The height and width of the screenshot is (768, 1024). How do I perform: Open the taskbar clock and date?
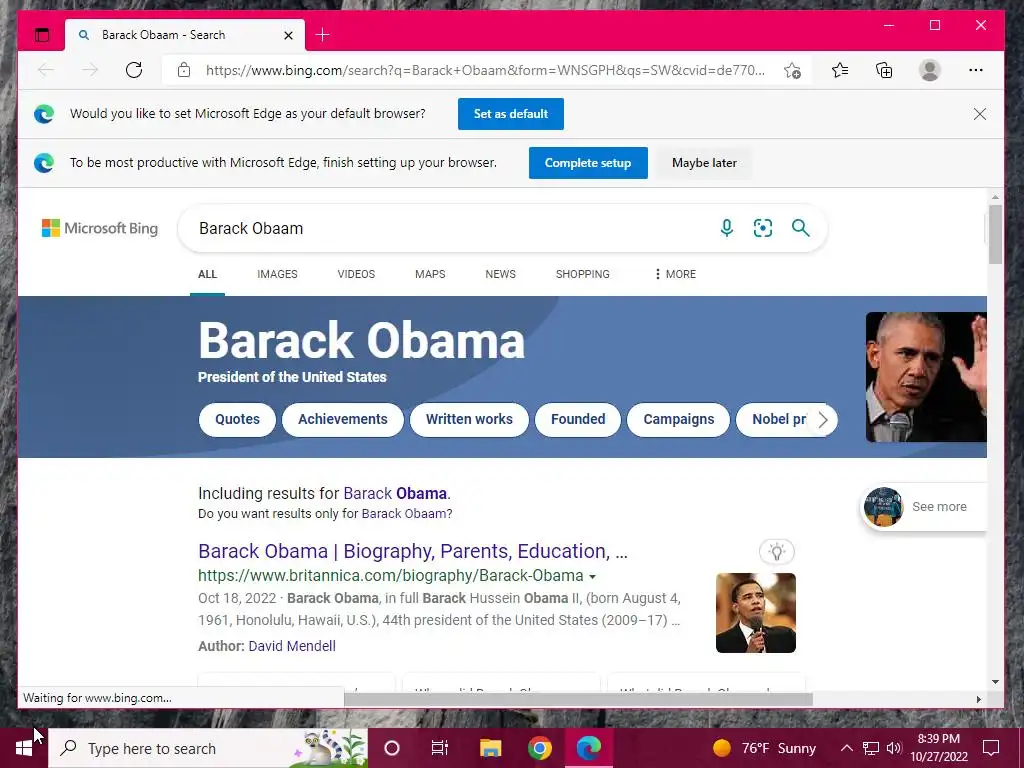click(938, 748)
